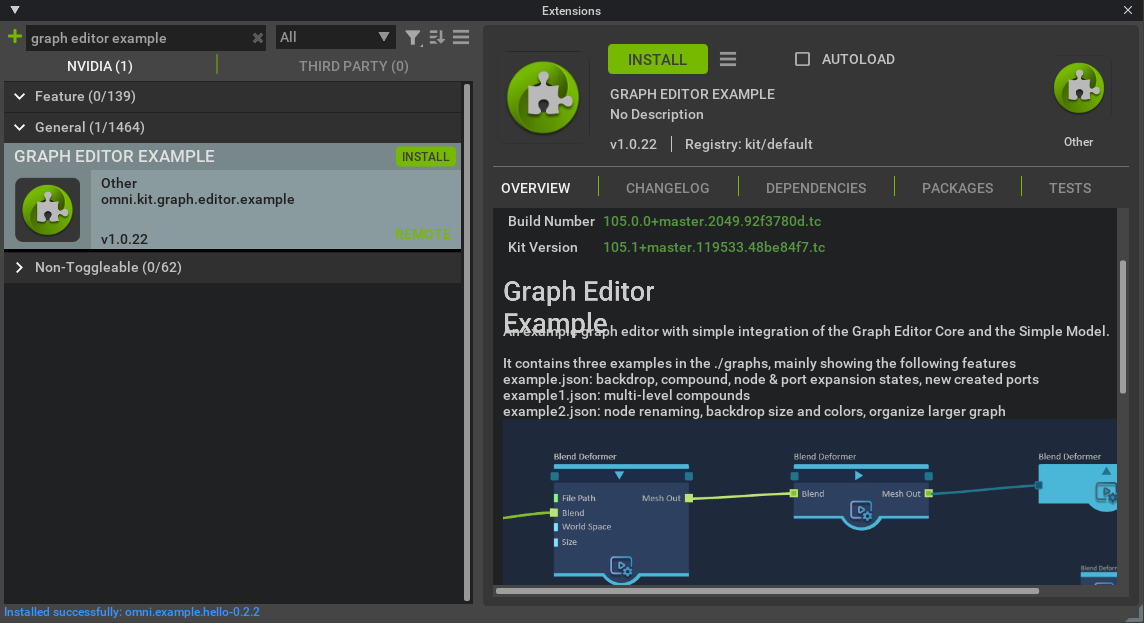Click omni.kit.graph.editor.example text
The width and height of the screenshot is (1144, 623).
point(198,199)
